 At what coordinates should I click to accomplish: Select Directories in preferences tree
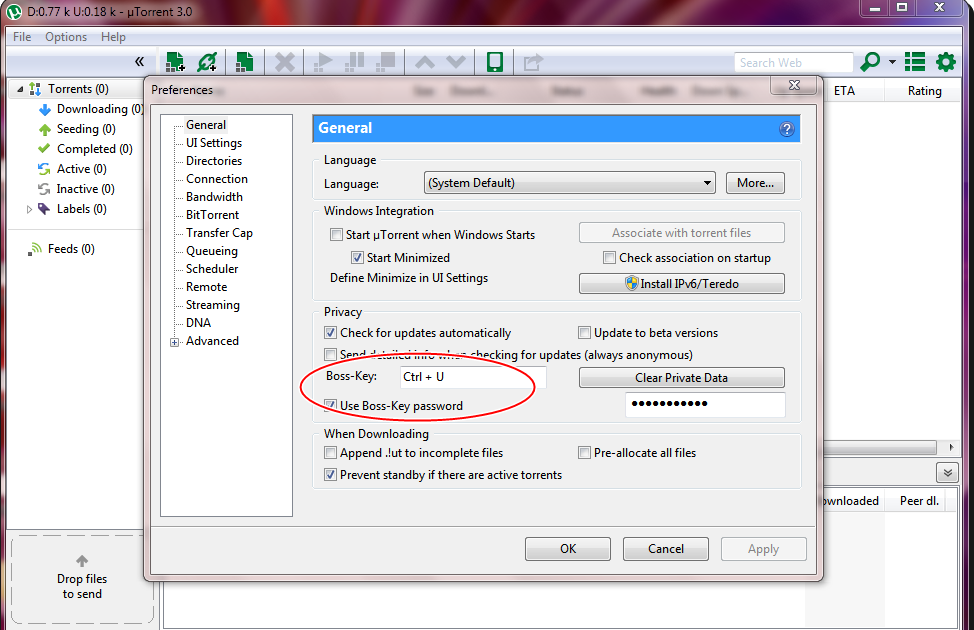pyautogui.click(x=214, y=161)
